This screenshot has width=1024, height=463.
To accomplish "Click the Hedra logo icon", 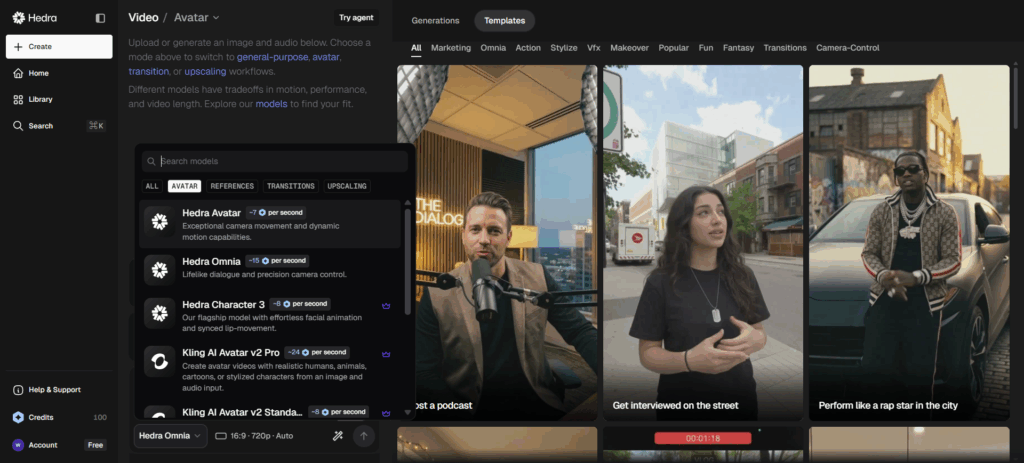I will click(18, 18).
